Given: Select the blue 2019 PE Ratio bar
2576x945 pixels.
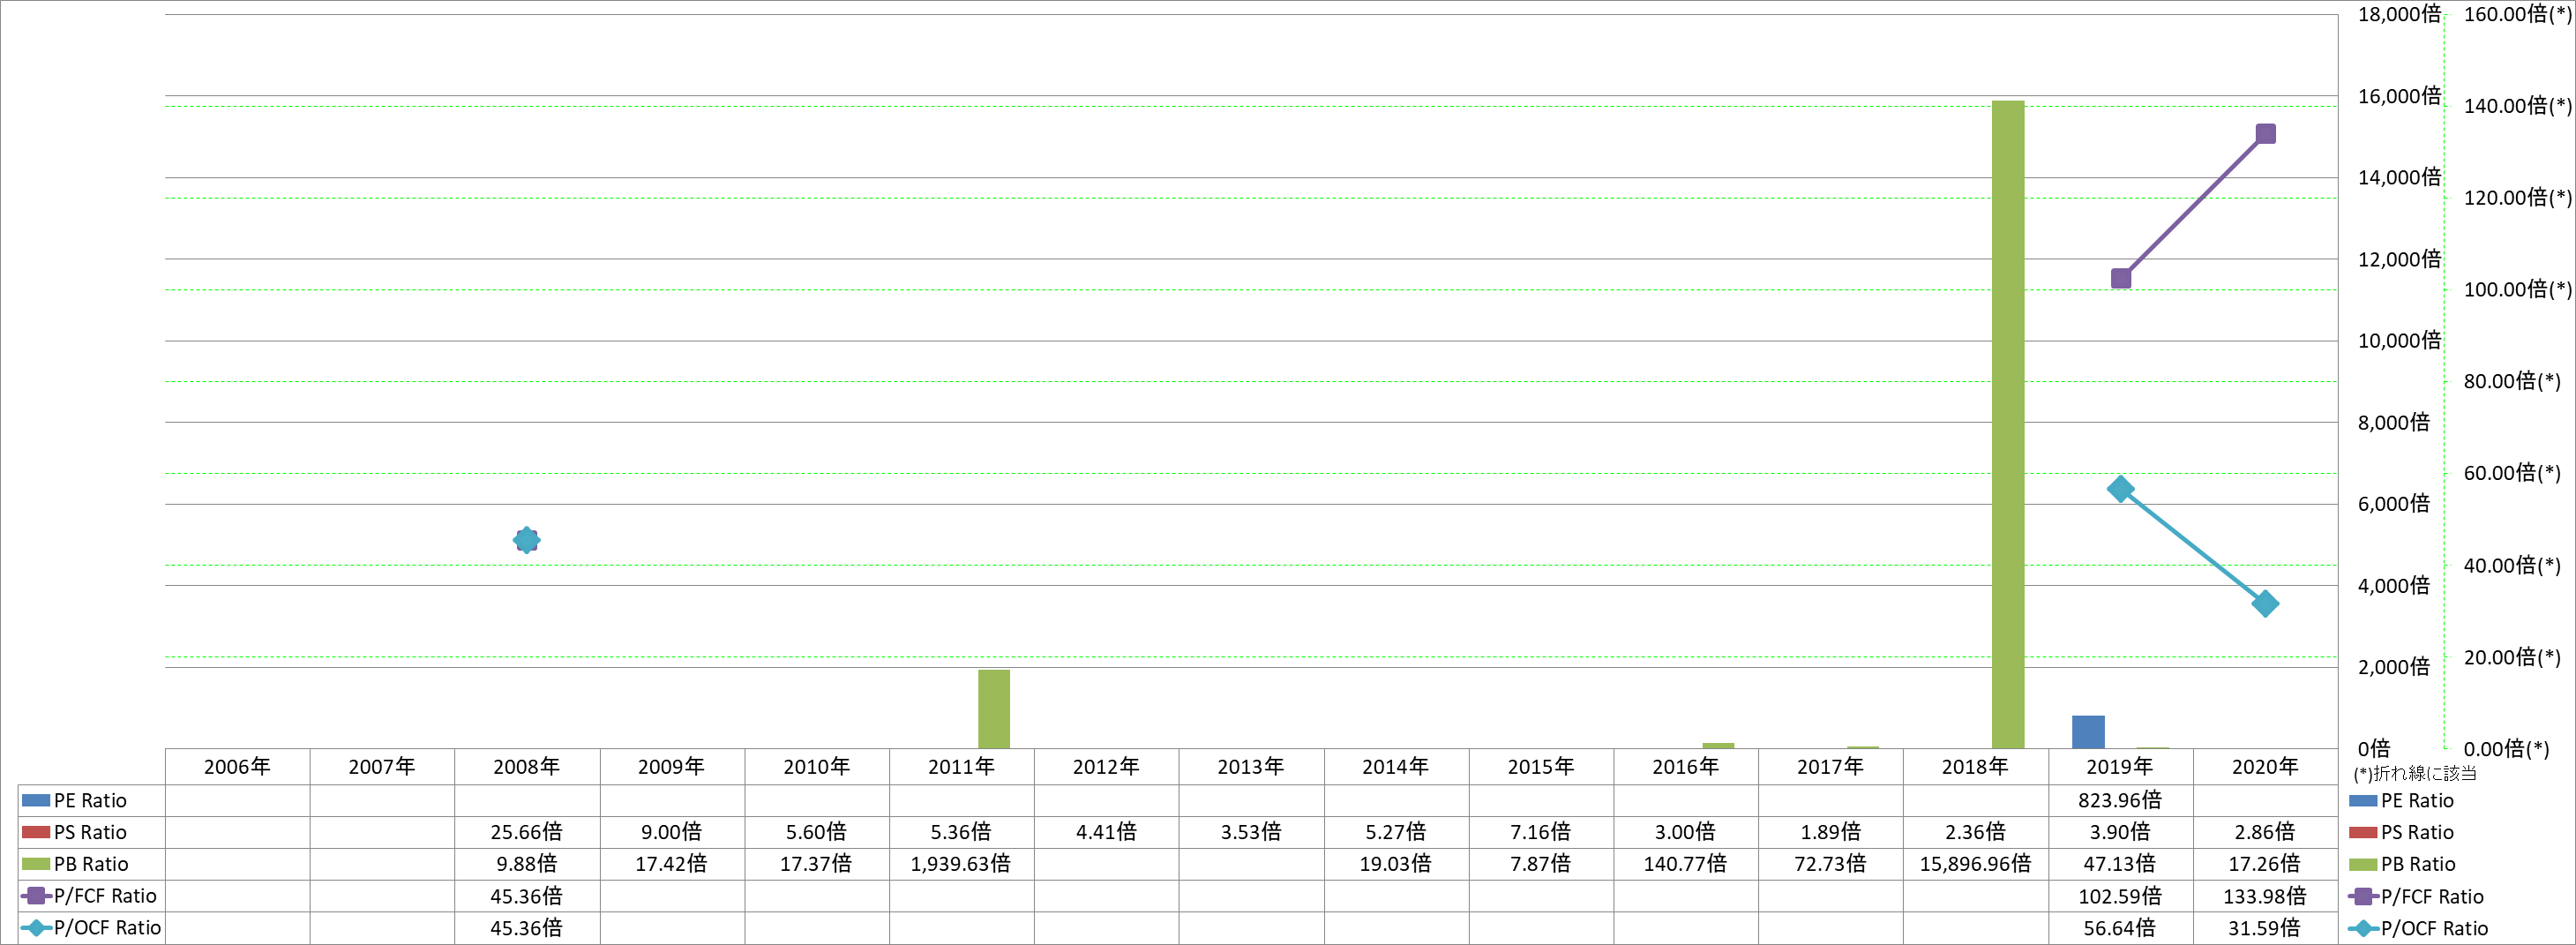Looking at the screenshot, I should click(x=2088, y=732).
